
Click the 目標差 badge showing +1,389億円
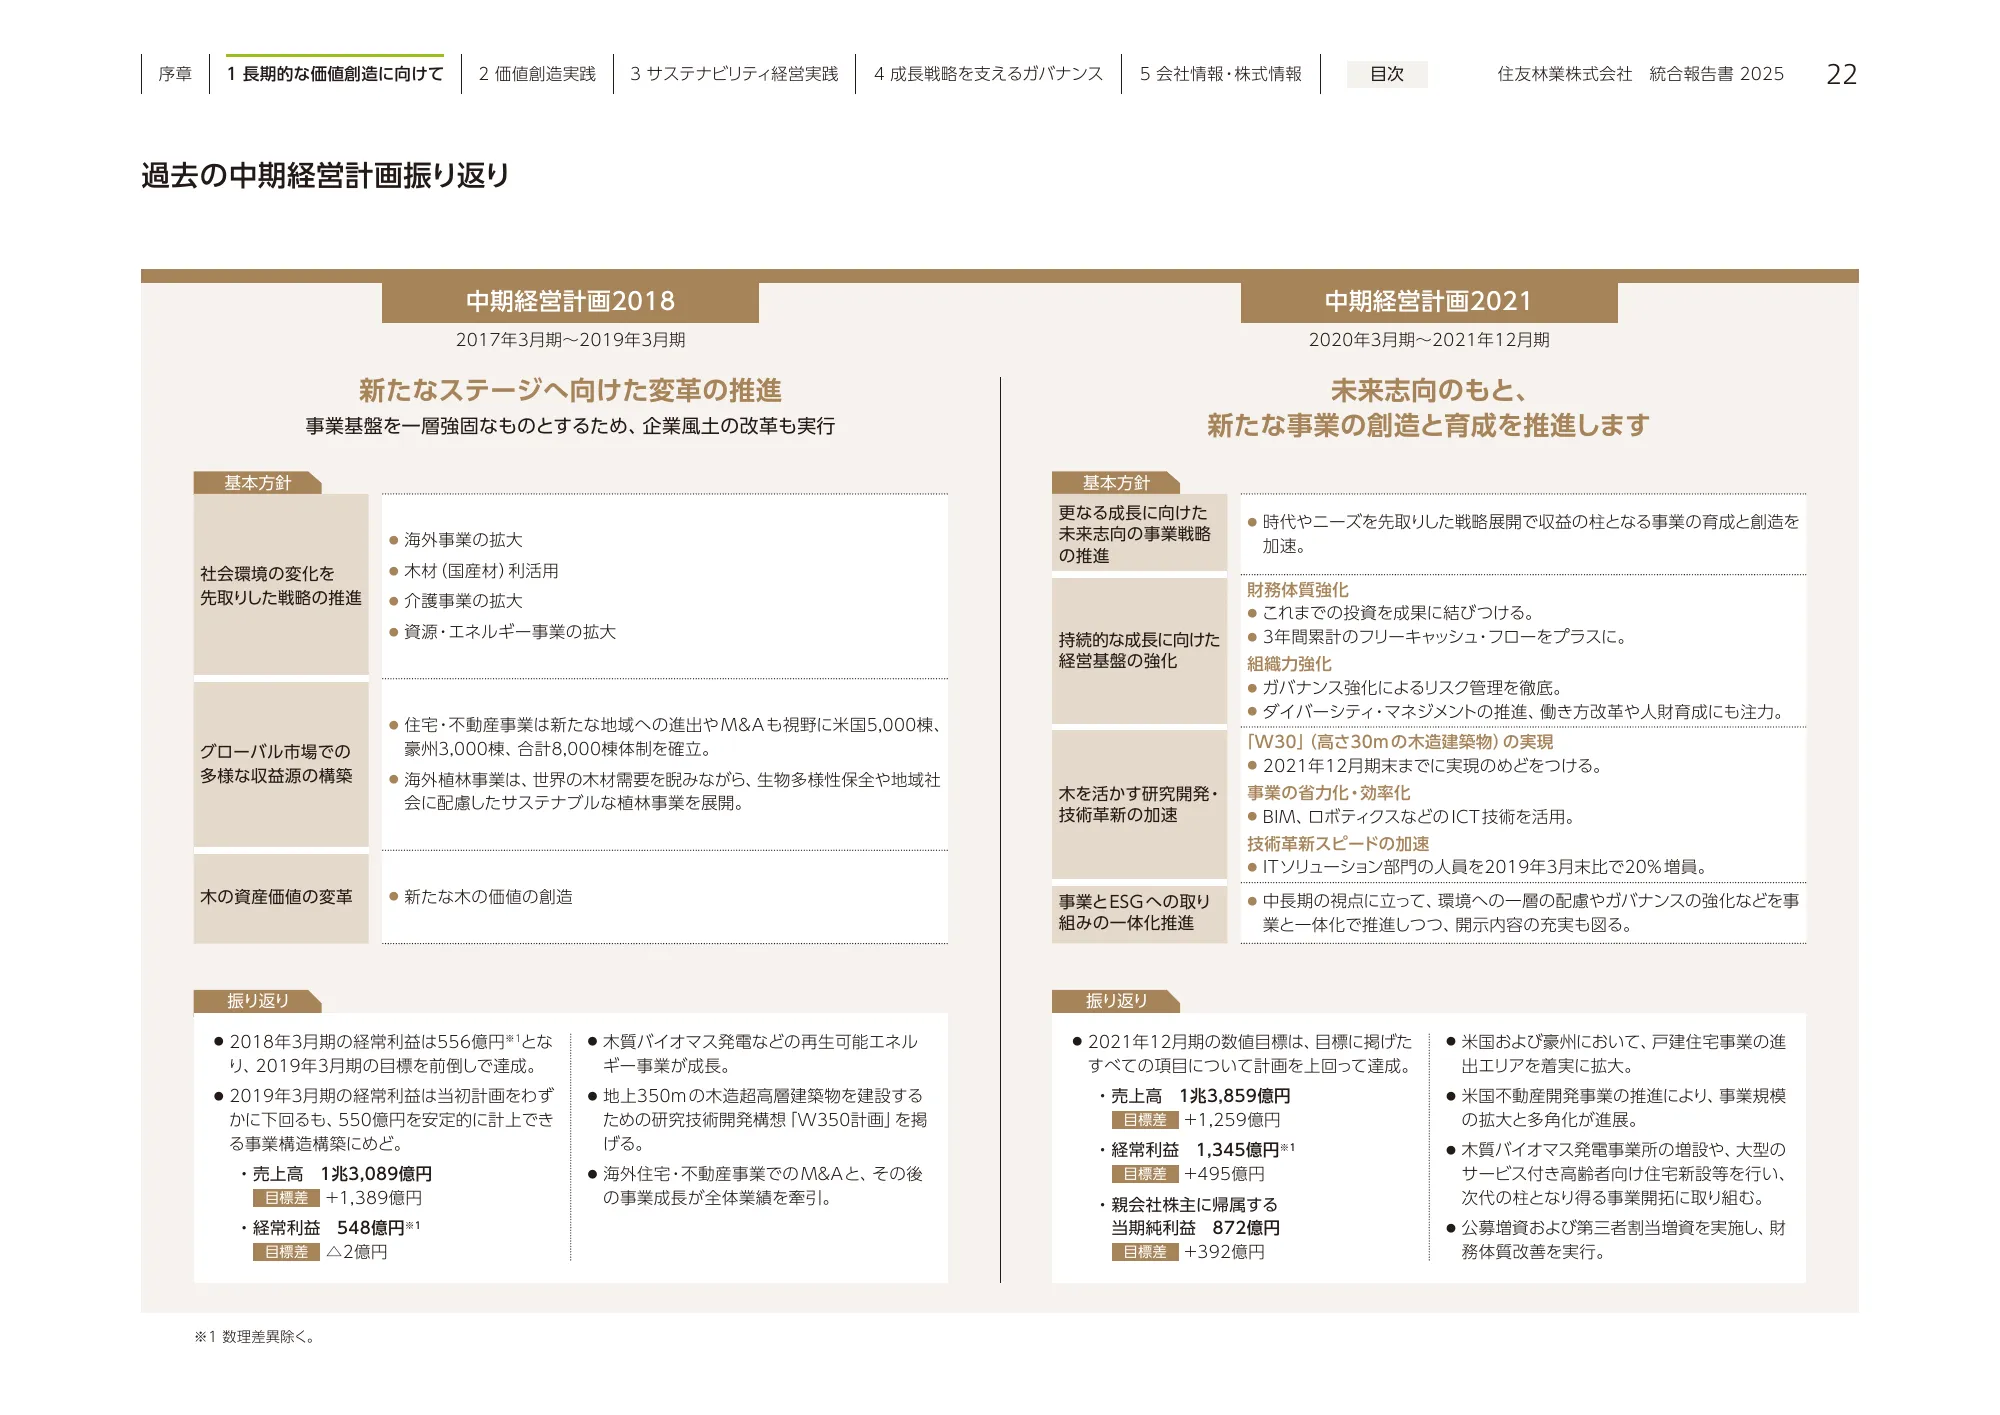click(287, 1198)
